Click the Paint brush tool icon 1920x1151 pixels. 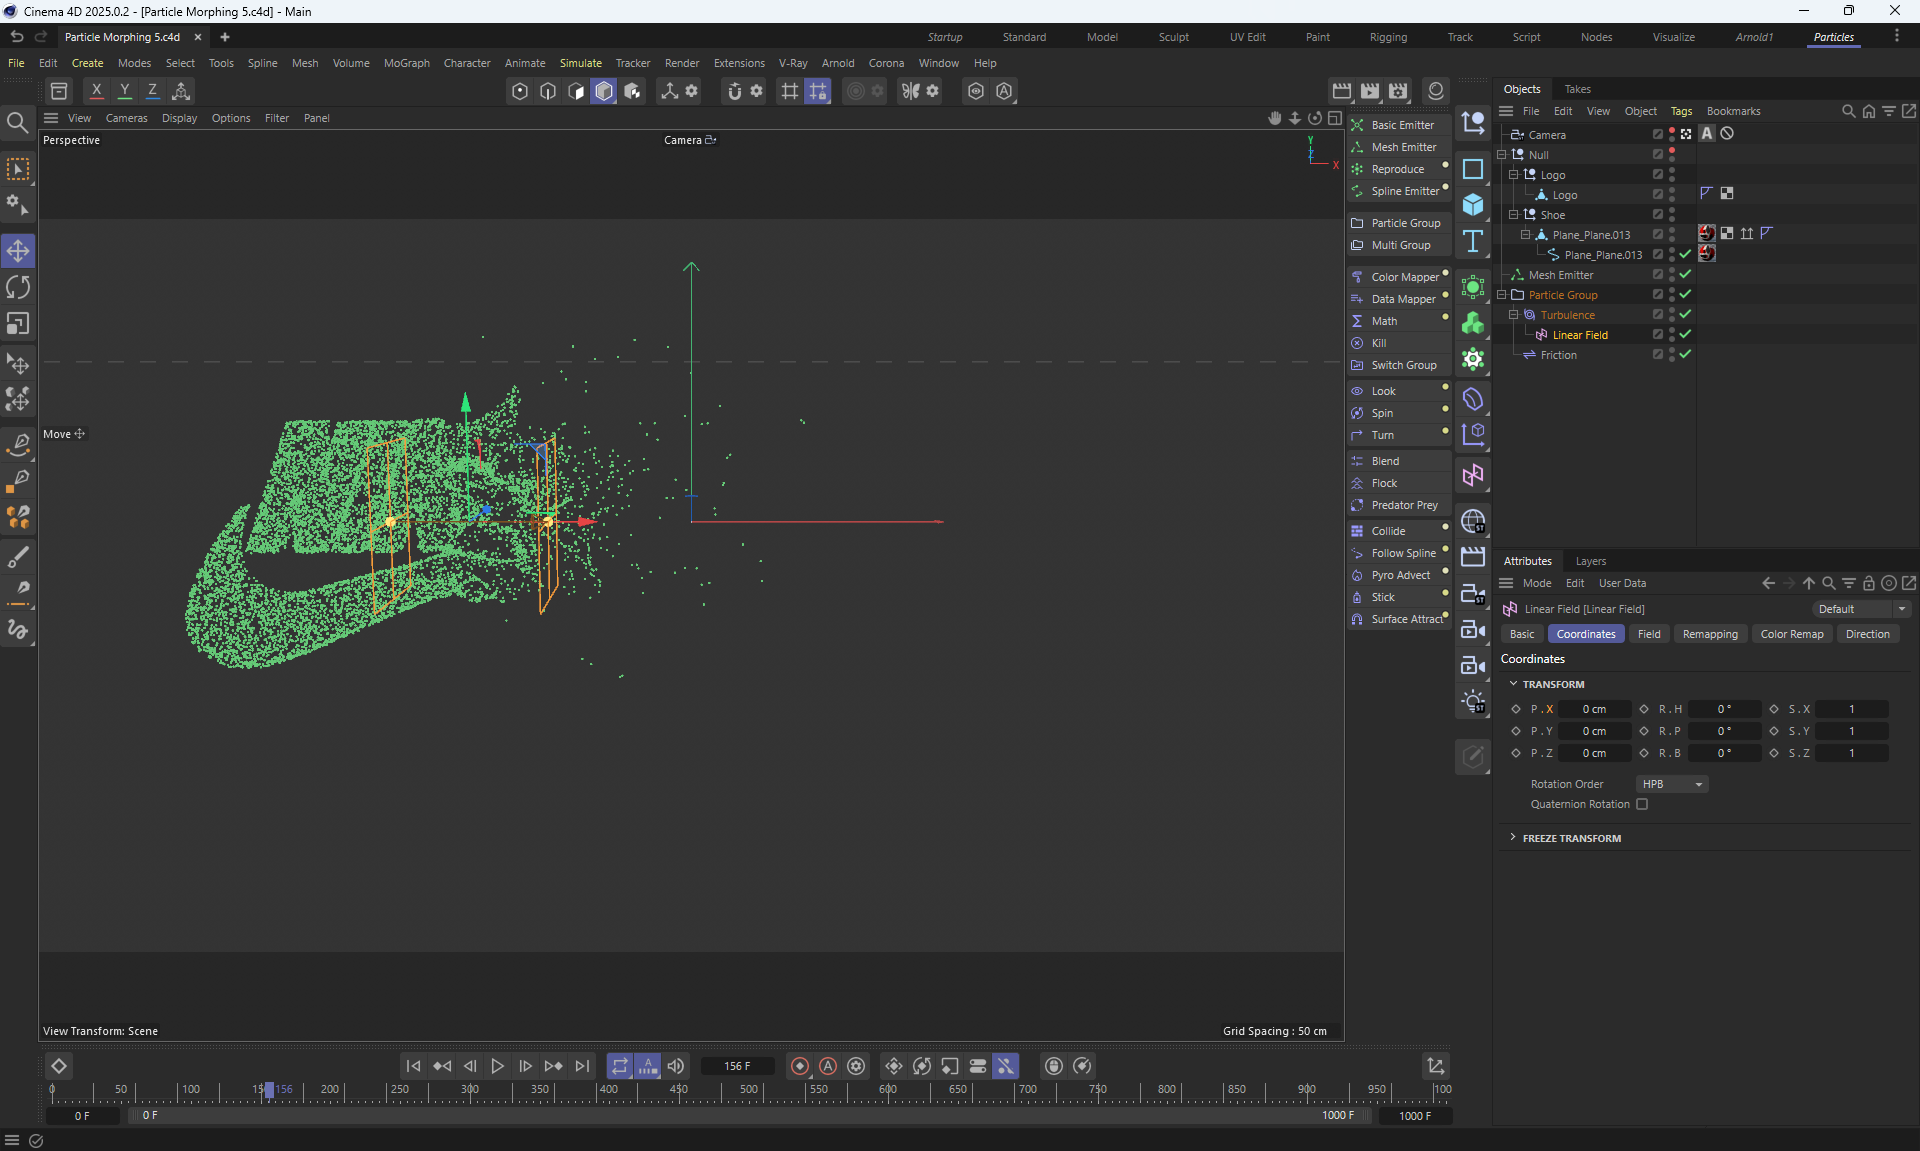click(18, 557)
